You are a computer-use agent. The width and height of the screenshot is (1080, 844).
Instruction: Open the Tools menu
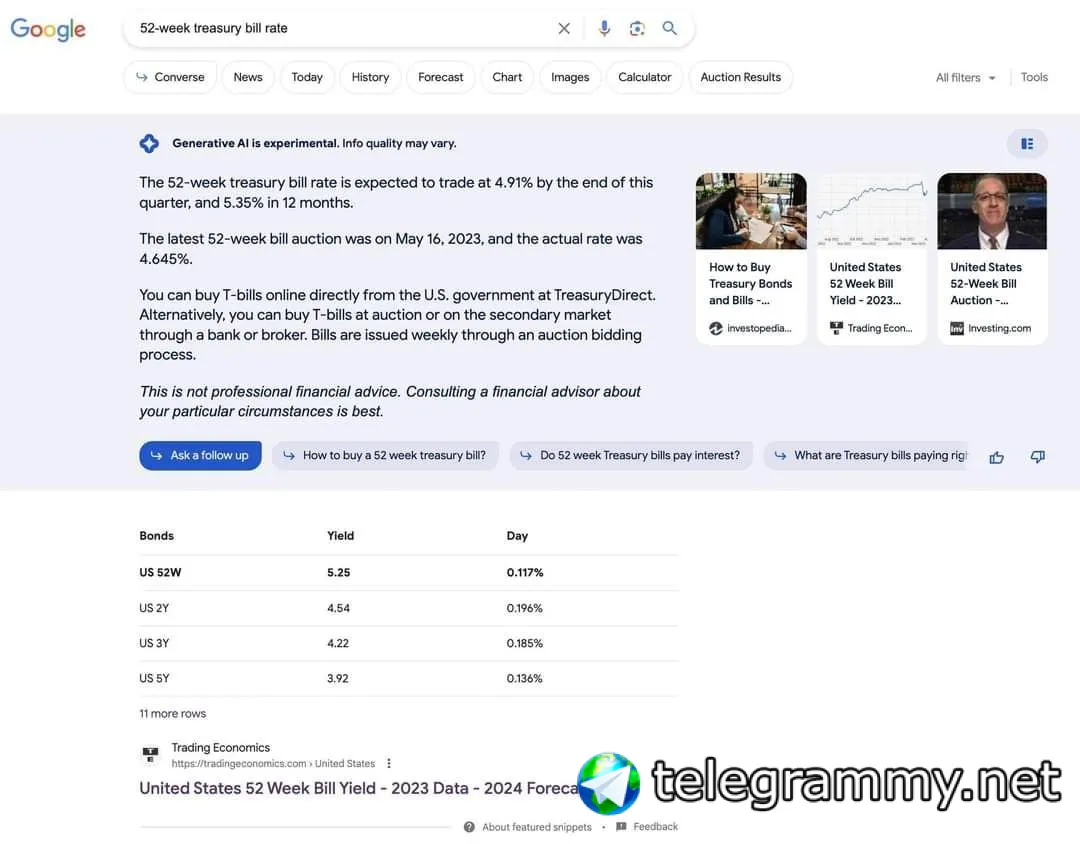[1034, 77]
